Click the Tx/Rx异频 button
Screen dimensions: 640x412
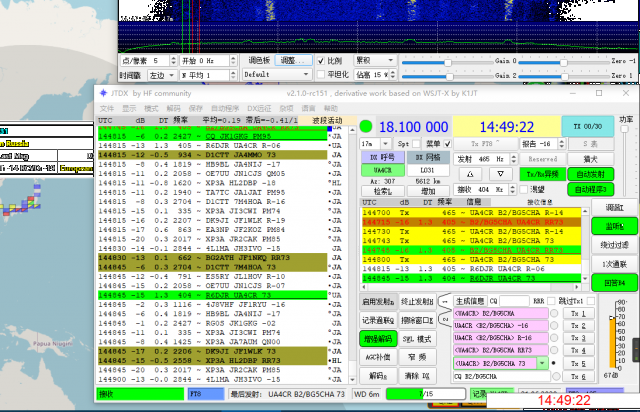(542, 174)
